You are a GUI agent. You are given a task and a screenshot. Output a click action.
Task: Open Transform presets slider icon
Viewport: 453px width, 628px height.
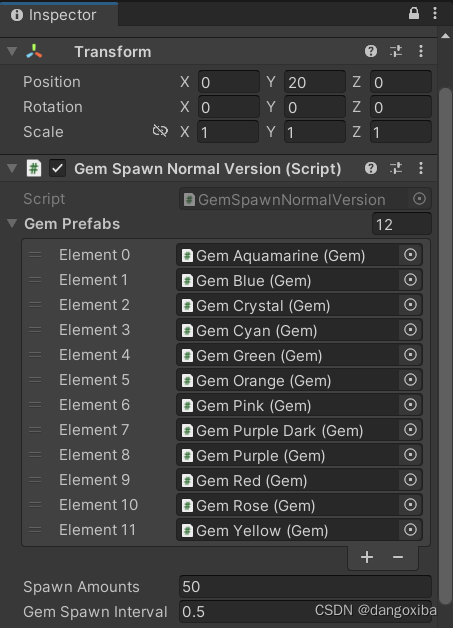click(x=396, y=51)
